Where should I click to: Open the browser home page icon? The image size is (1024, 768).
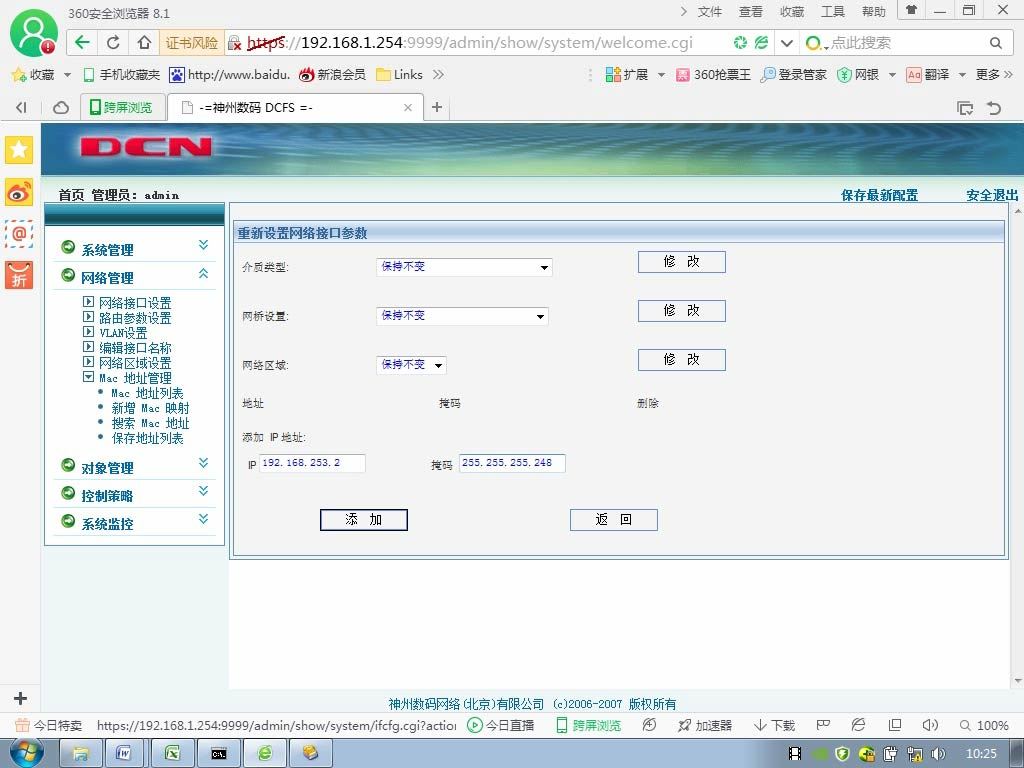point(144,43)
